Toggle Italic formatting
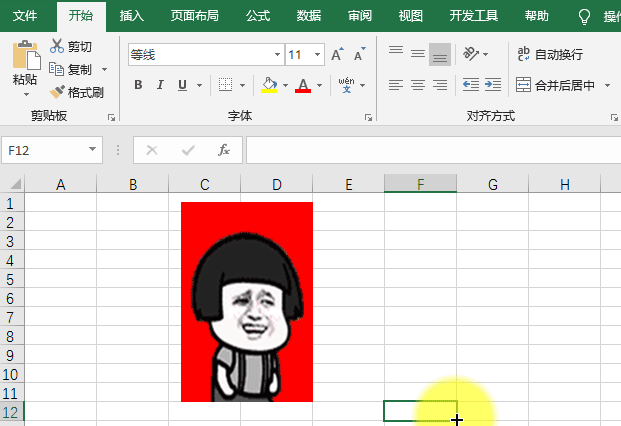Viewport: 621px width, 426px height. tap(160, 85)
